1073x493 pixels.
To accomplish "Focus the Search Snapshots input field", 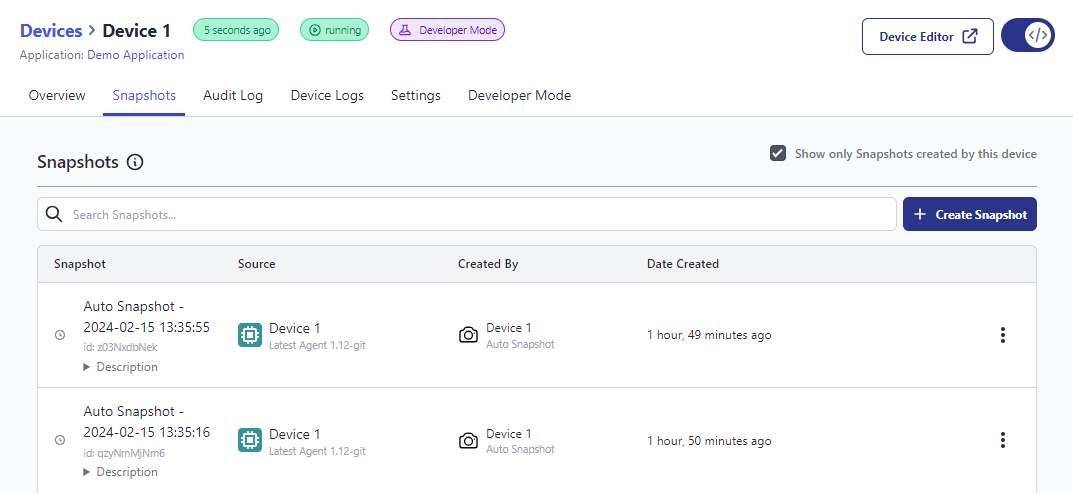I will click(480, 214).
